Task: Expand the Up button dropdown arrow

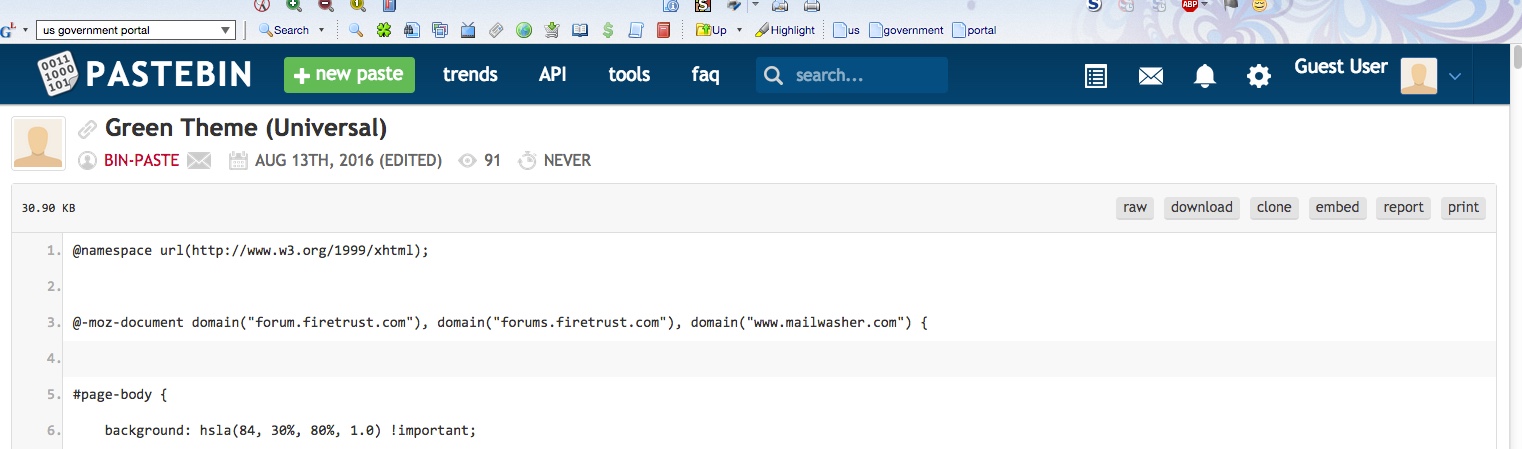Action: tap(739, 30)
